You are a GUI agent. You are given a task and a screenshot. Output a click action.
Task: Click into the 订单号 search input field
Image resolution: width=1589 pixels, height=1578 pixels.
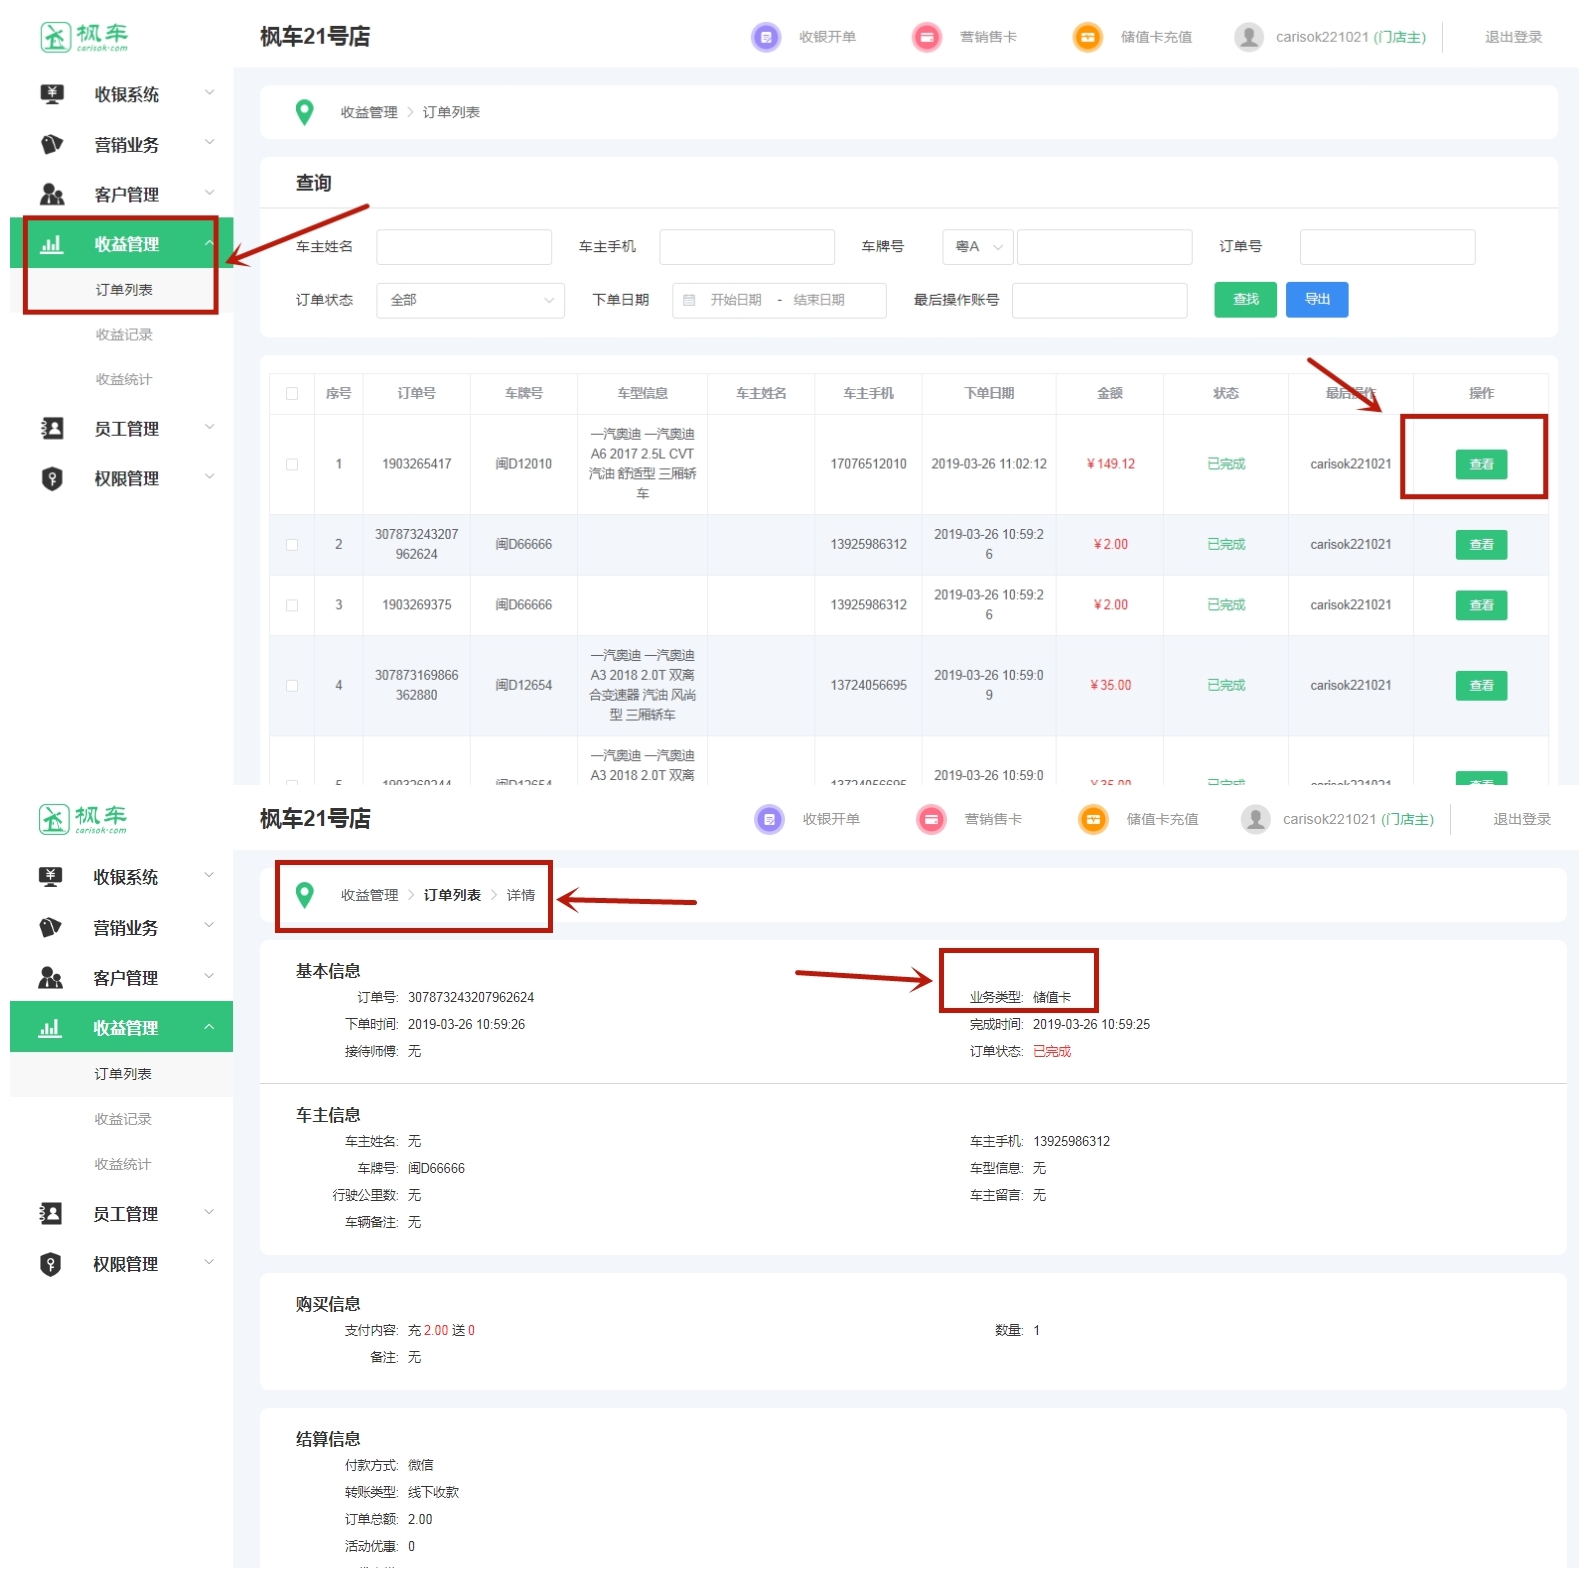1386,247
